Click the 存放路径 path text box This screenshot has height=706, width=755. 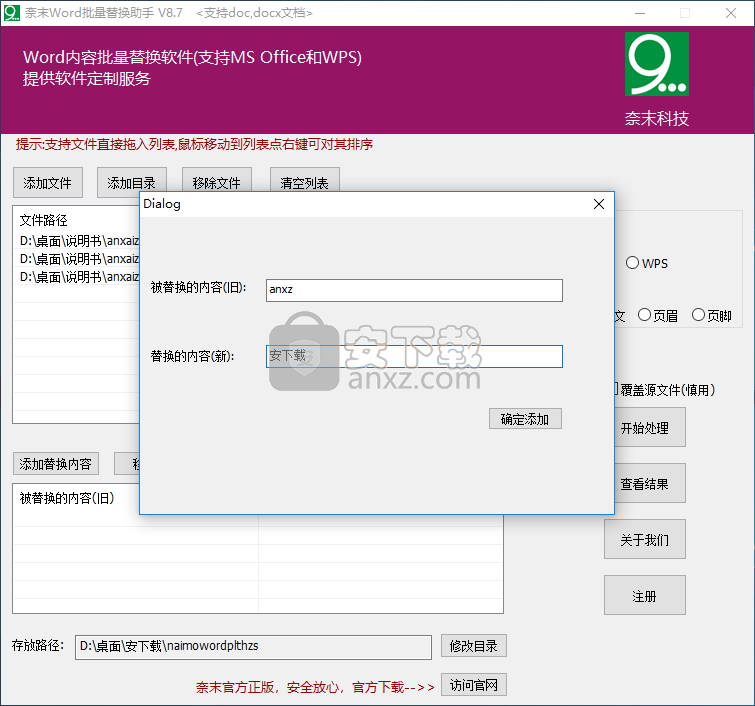click(253, 646)
